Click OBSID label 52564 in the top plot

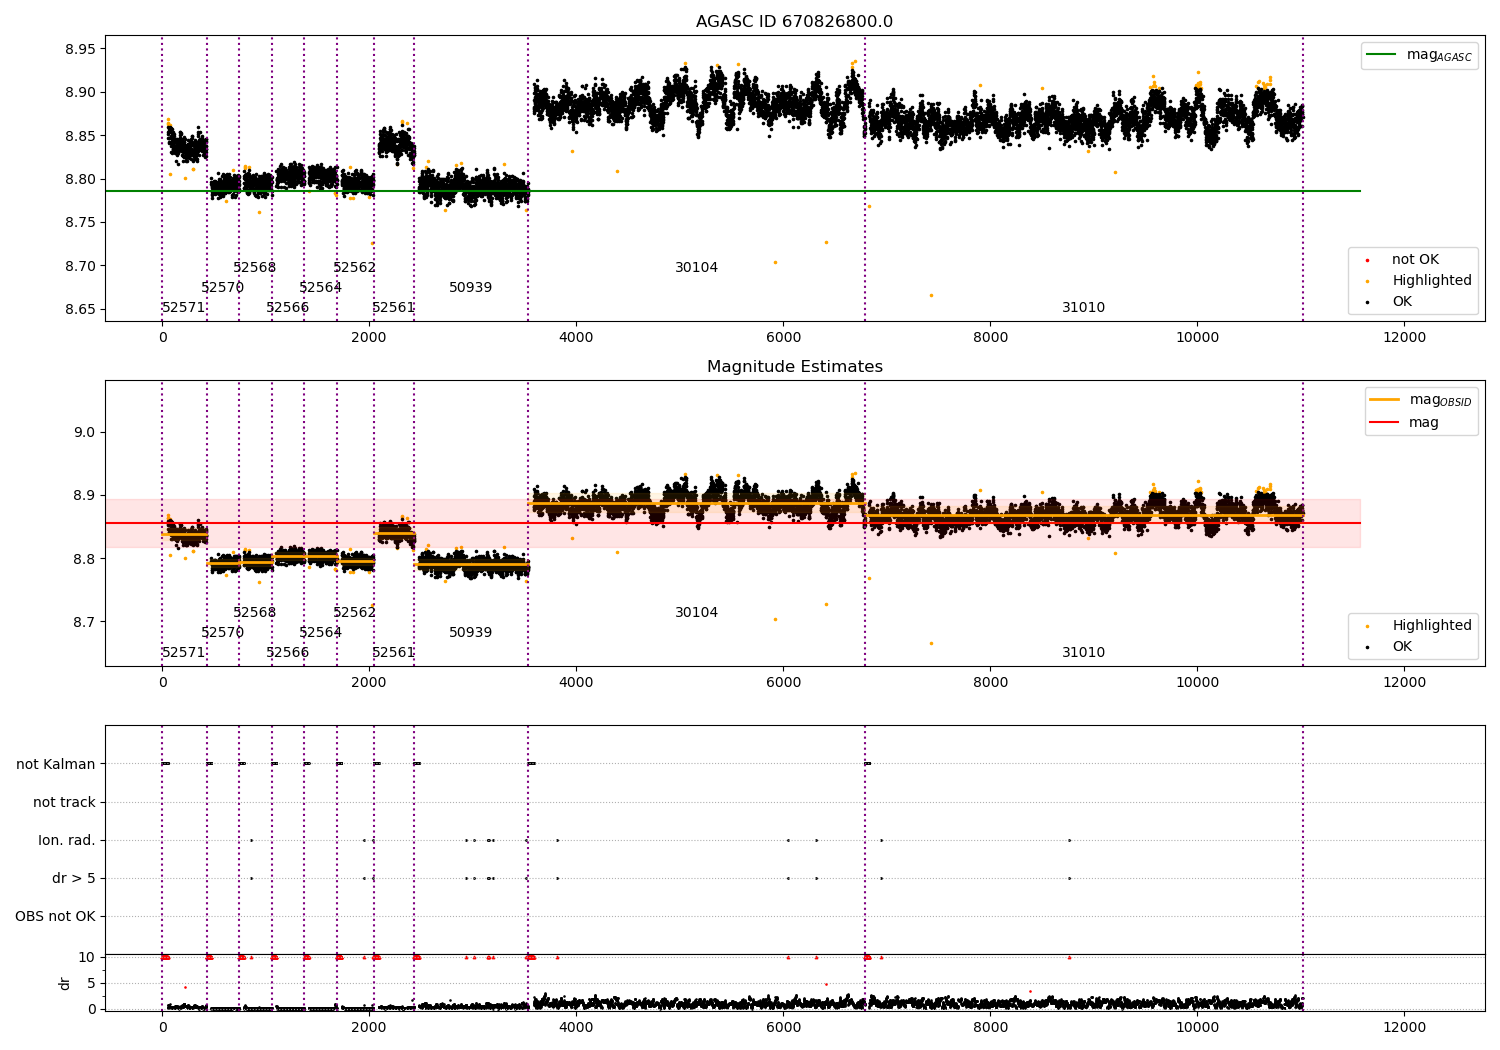321,288
